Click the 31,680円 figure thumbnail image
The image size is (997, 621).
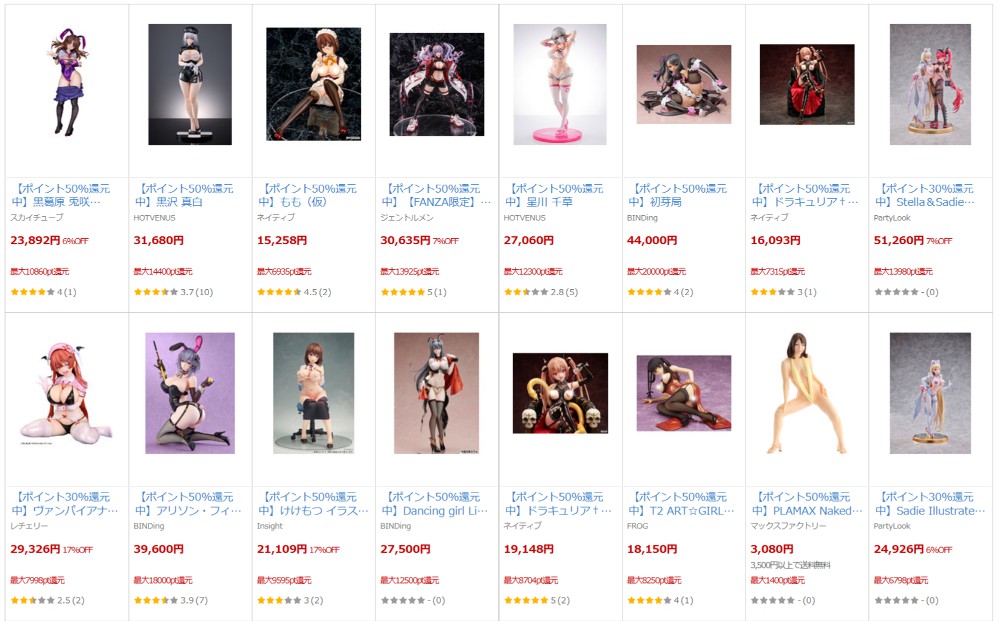[x=190, y=85]
